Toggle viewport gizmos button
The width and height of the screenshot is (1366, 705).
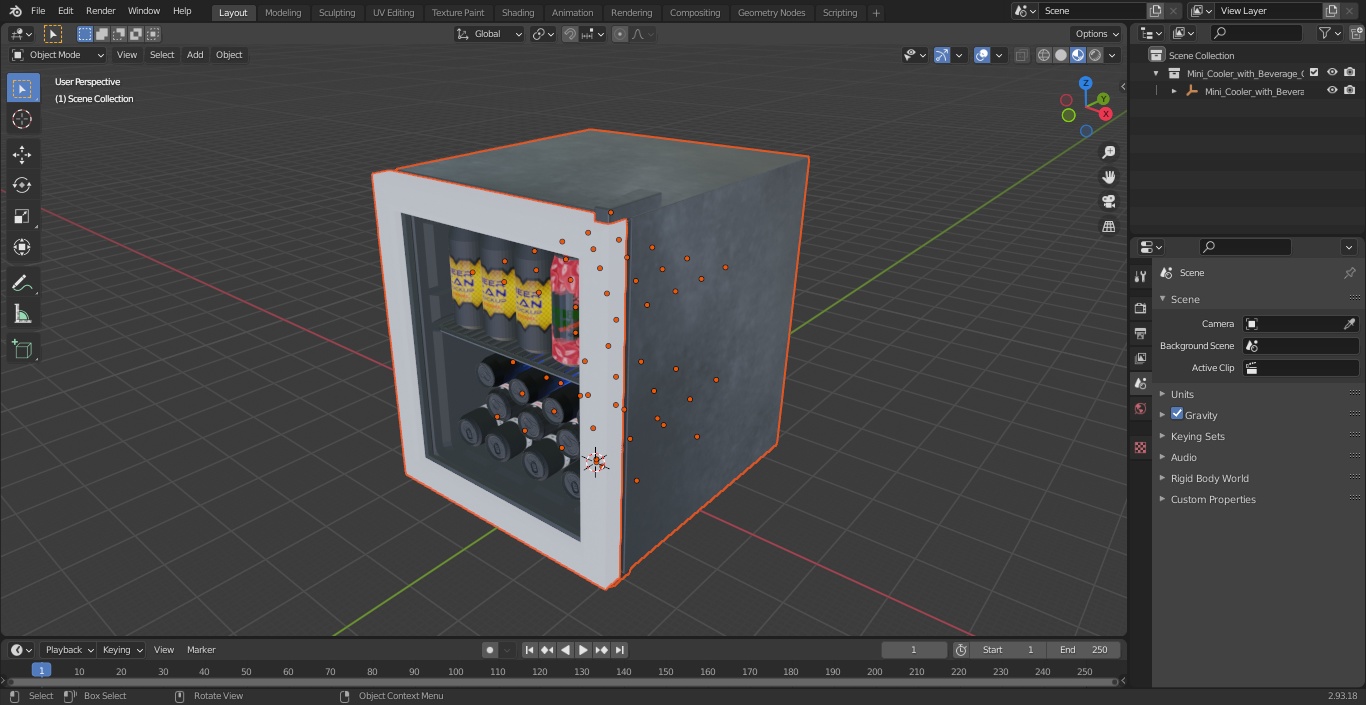(942, 55)
